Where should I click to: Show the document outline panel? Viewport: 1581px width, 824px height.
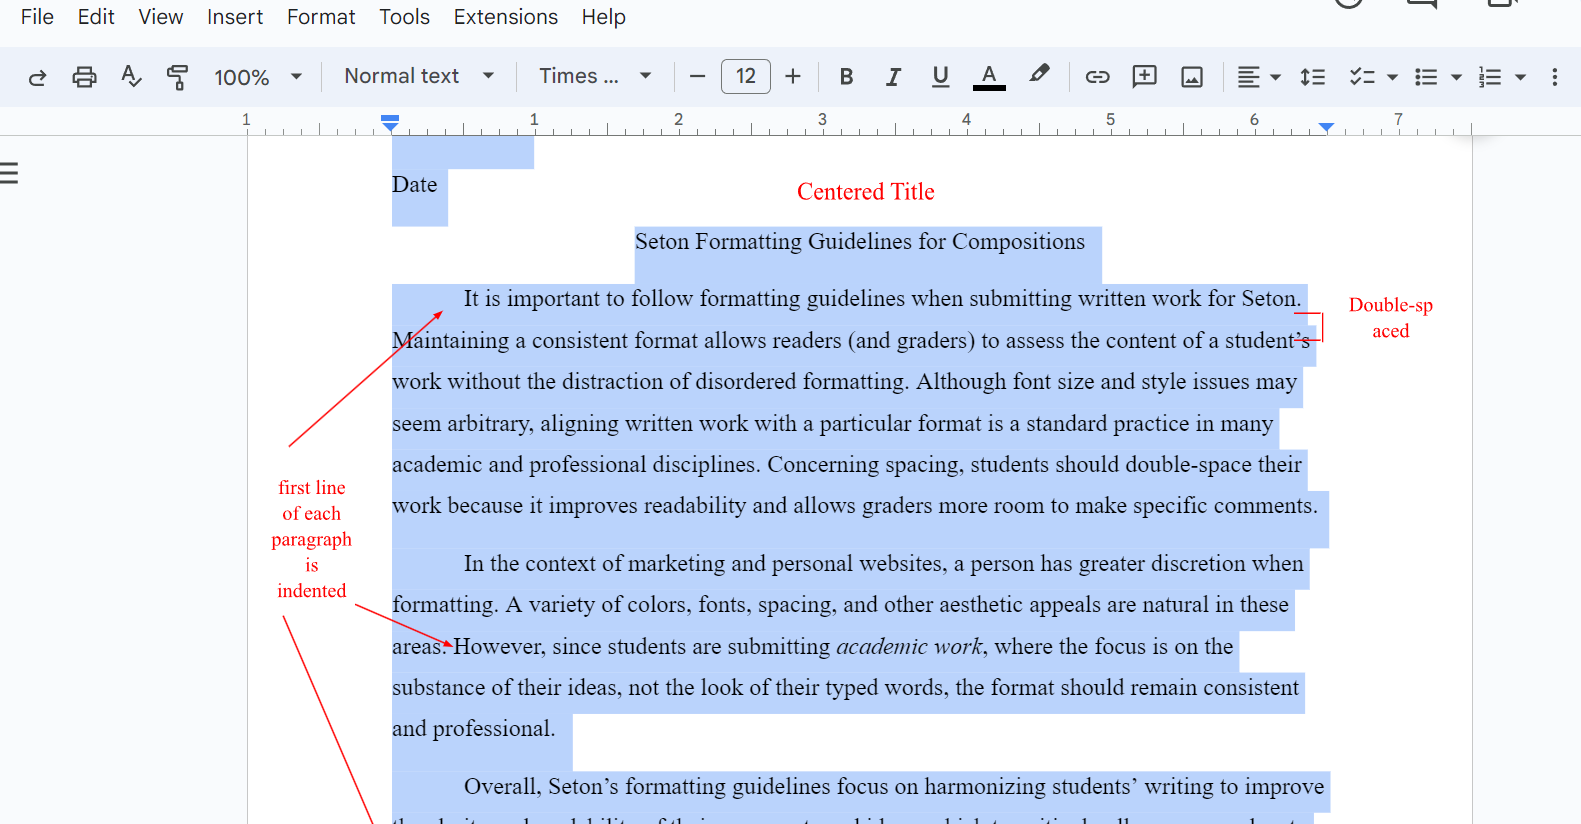[9, 173]
